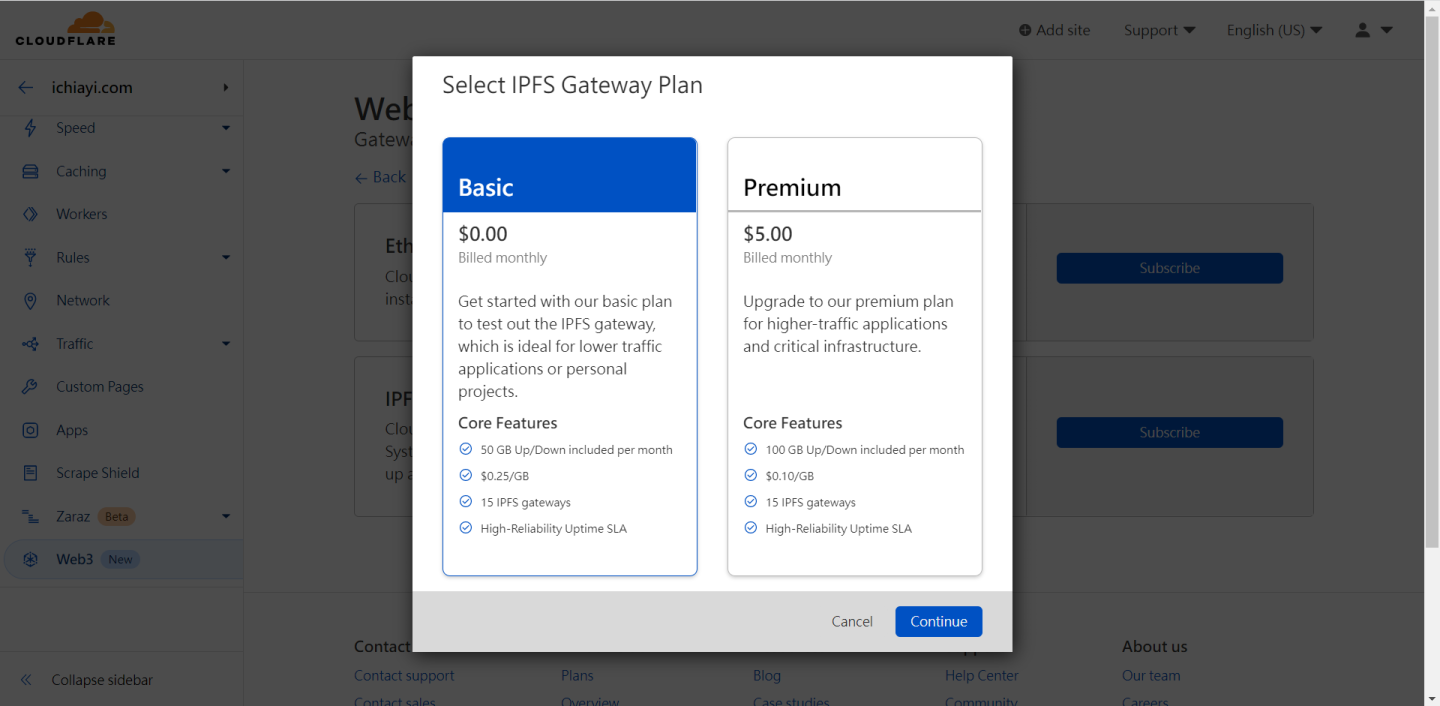Click the Scrape Shield document icon
The image size is (1440, 706).
coord(30,473)
